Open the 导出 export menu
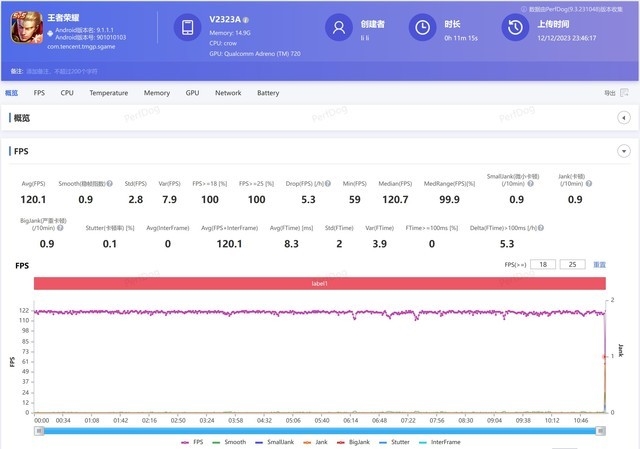This screenshot has height=449, width=640. (x=610, y=93)
